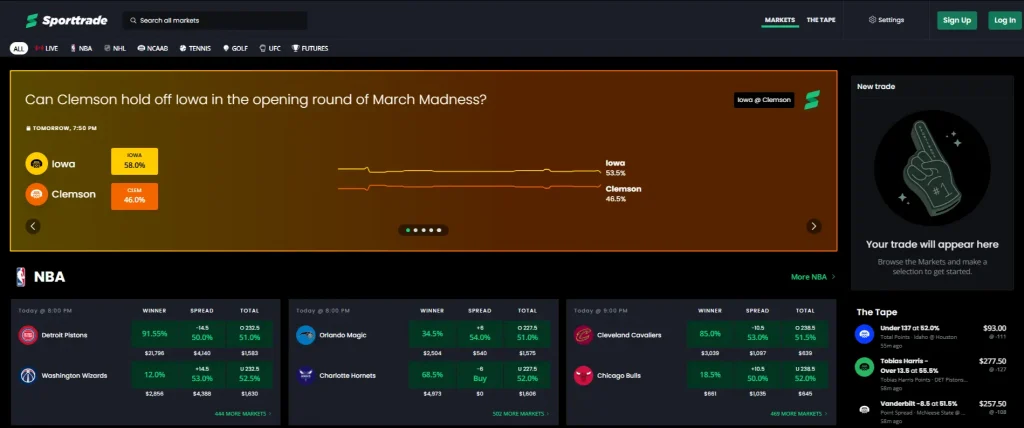Click Hornets spread -6 Buy cell
The image size is (1024, 428).
click(x=479, y=375)
